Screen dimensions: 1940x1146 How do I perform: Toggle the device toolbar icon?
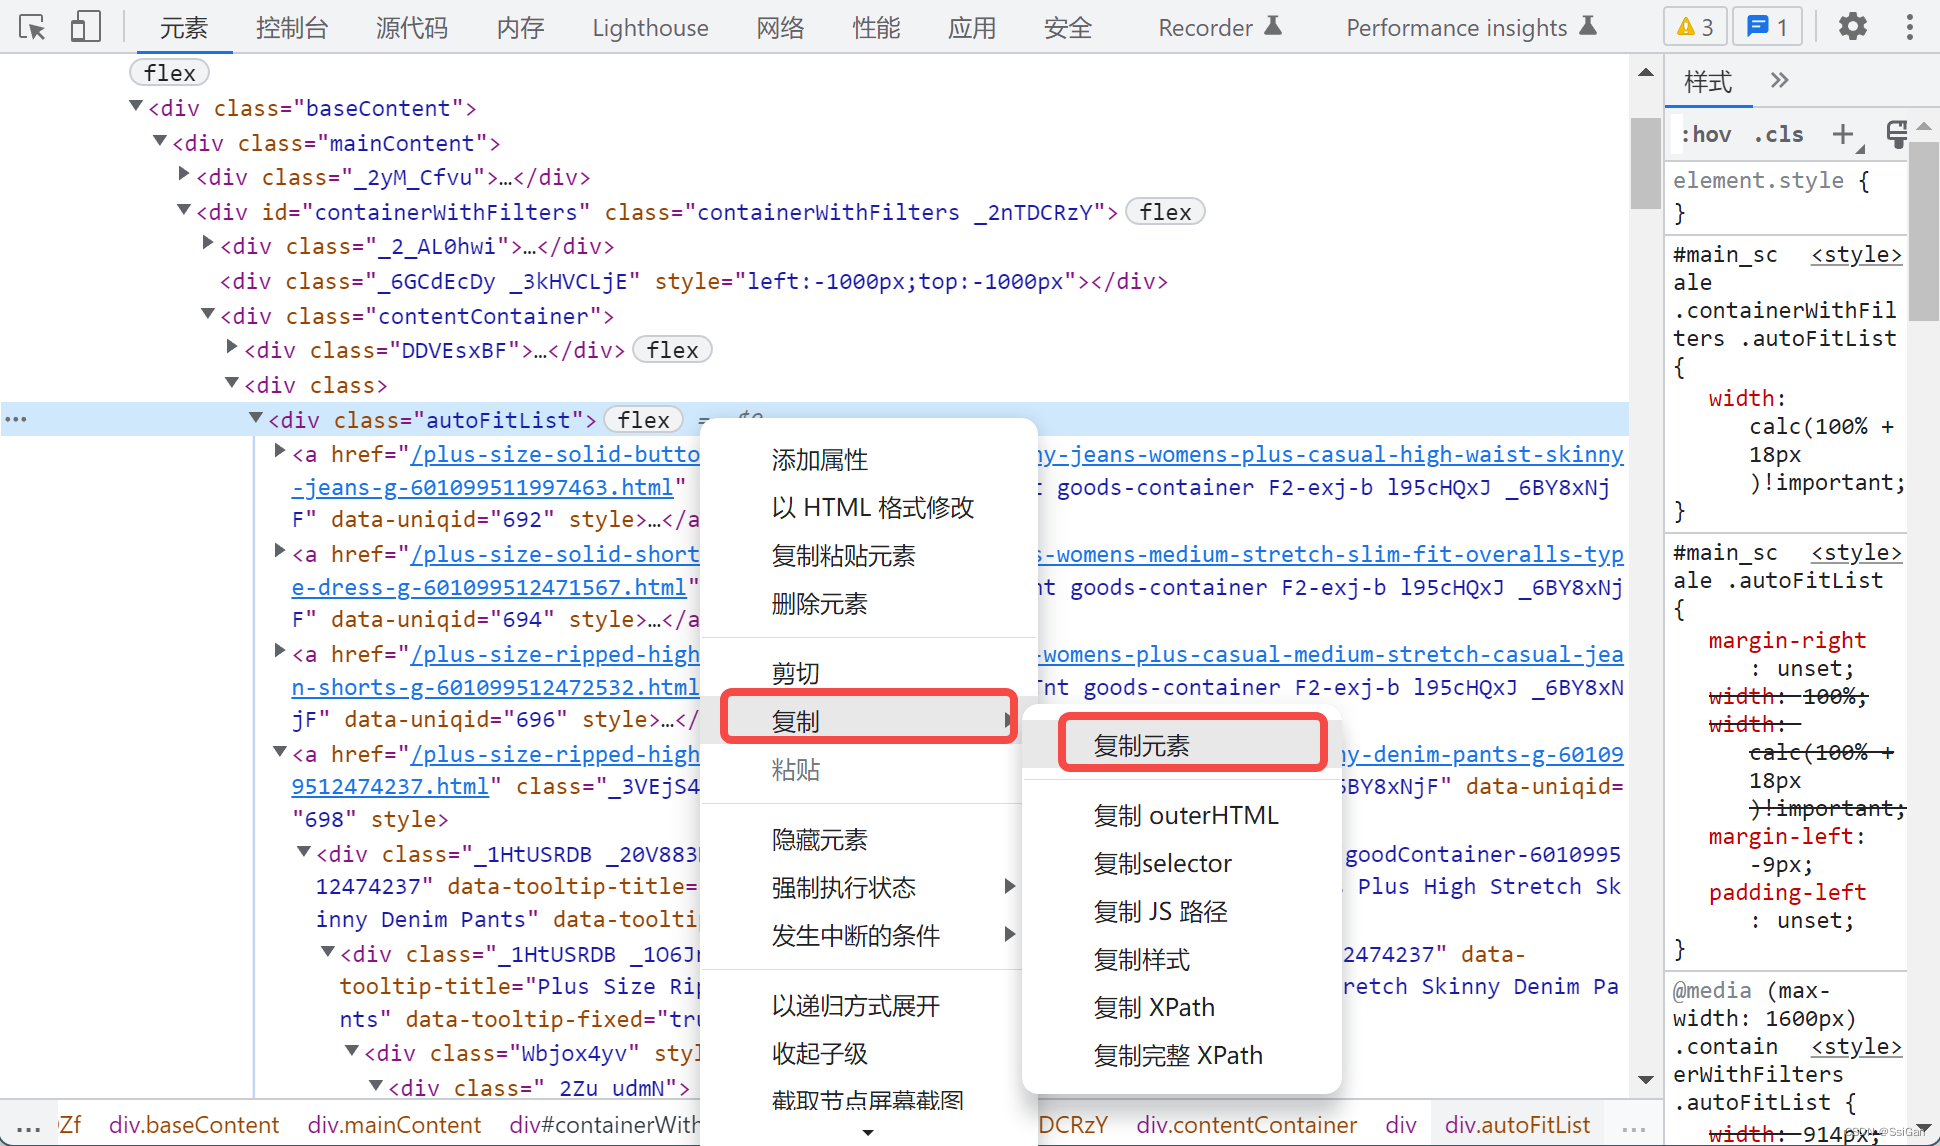(x=86, y=27)
